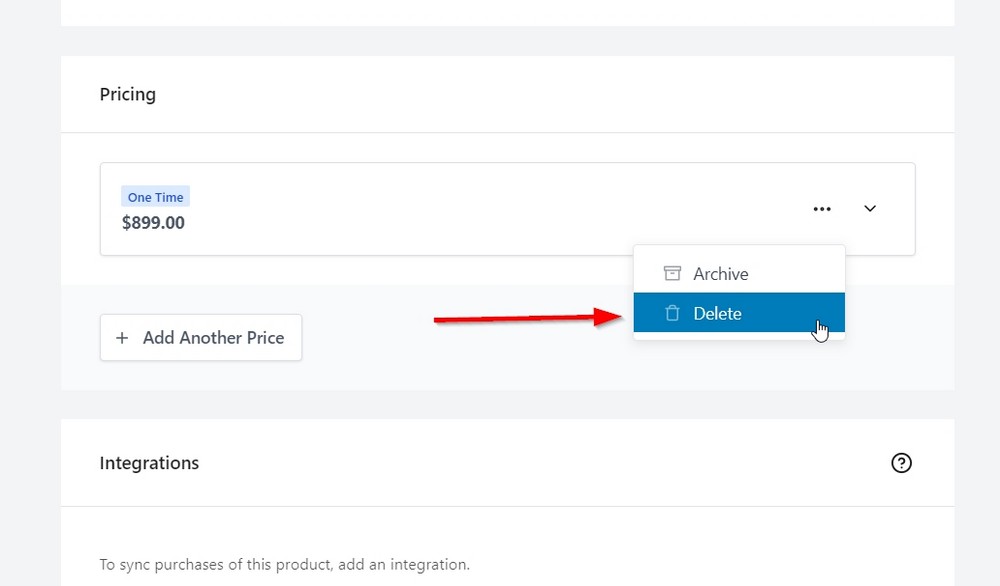Select the $899.00 price text

coord(152,222)
